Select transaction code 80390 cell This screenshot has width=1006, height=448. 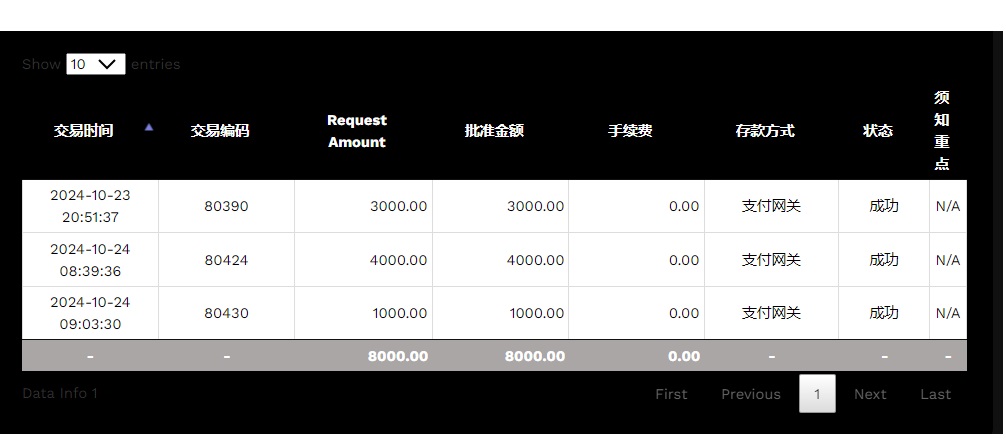pos(226,206)
